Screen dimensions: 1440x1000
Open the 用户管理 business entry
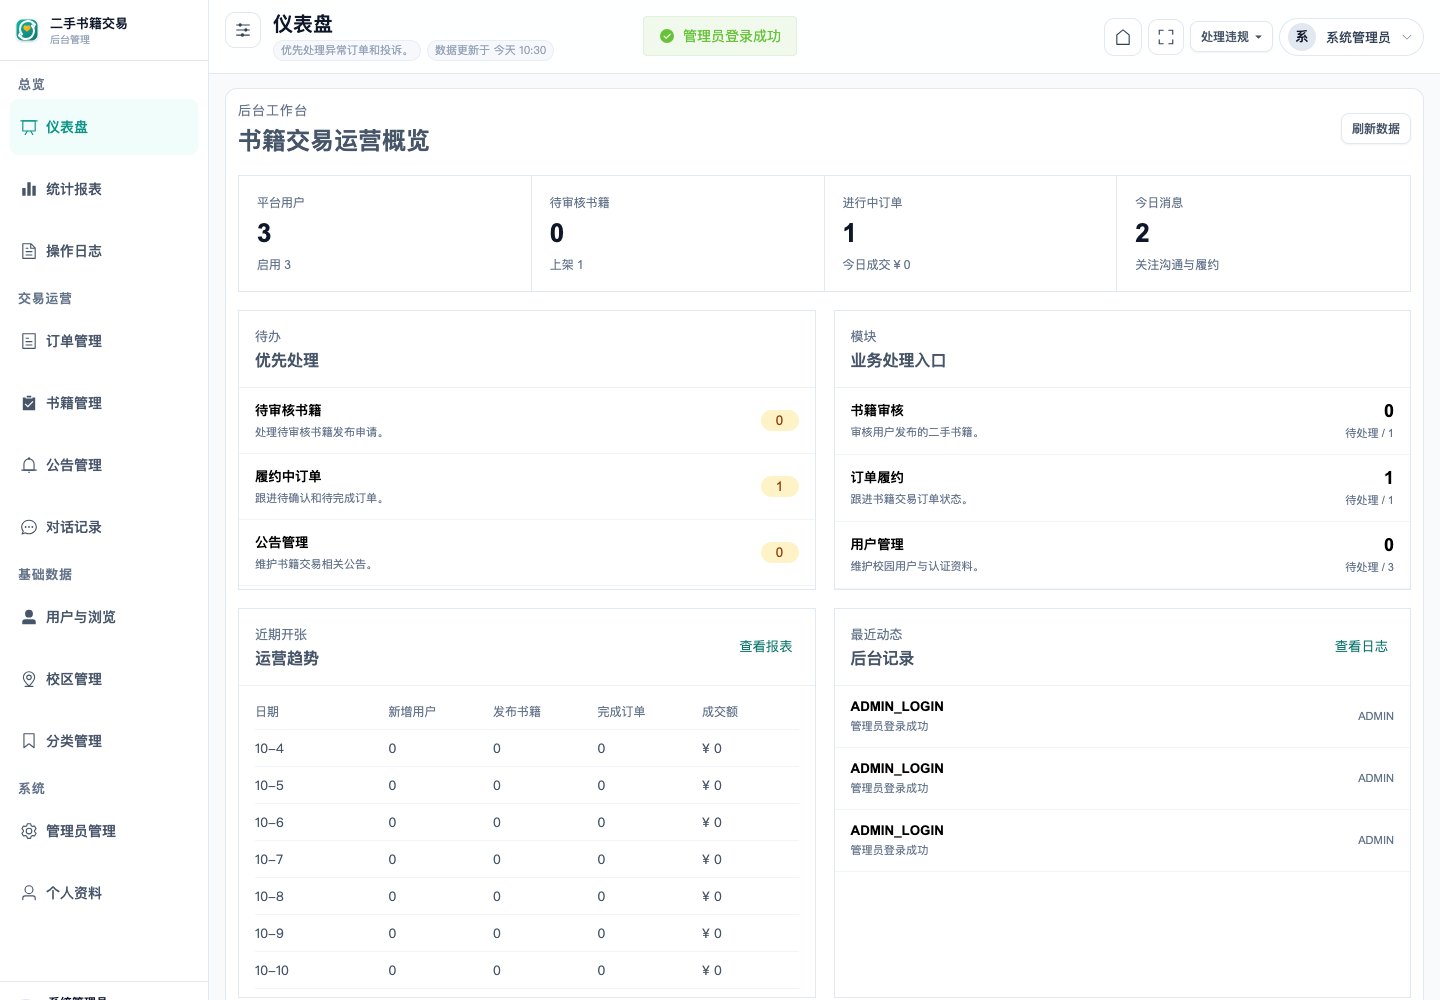(1122, 555)
